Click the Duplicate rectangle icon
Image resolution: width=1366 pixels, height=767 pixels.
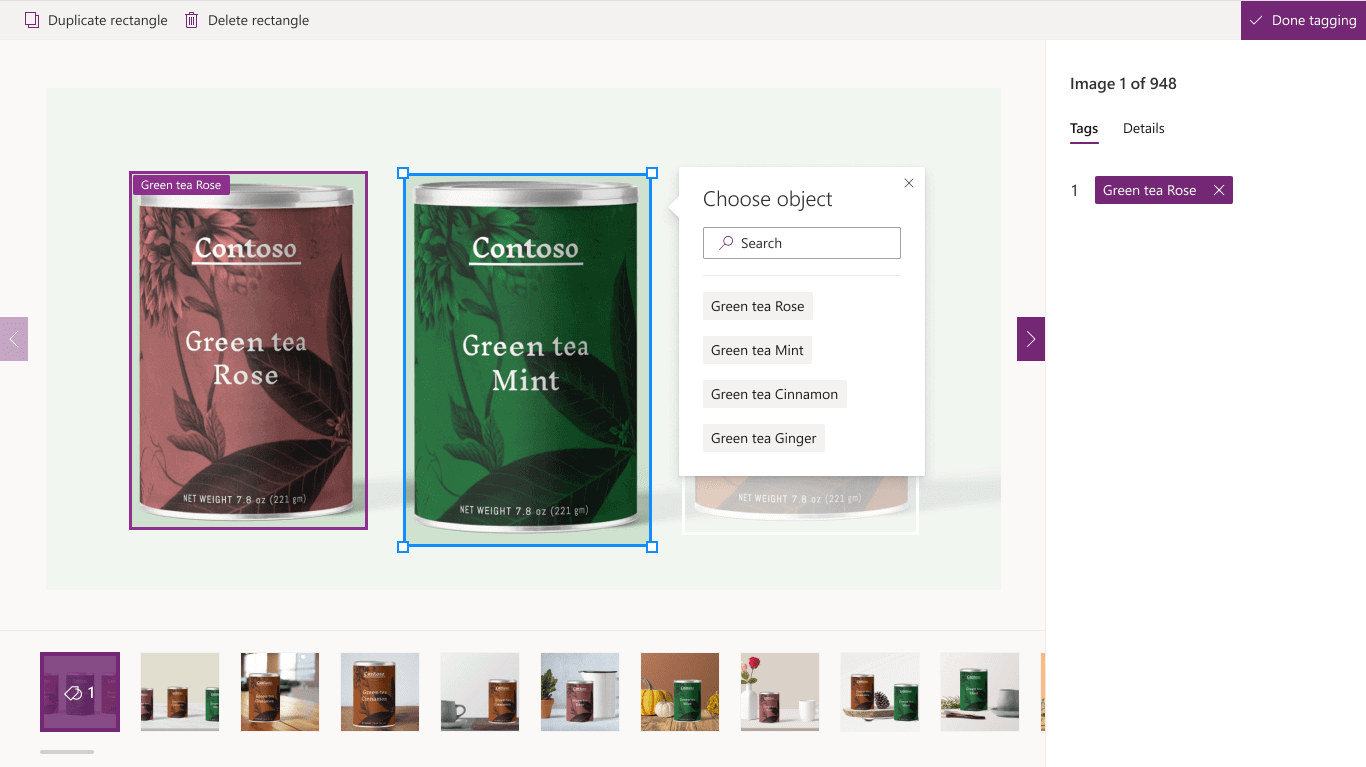pos(32,20)
